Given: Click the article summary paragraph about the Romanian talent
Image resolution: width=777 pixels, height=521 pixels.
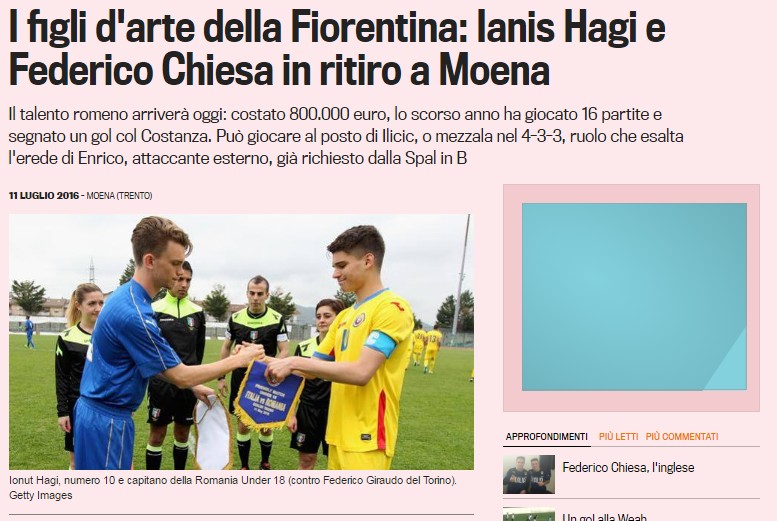Looking at the screenshot, I should tap(346, 136).
